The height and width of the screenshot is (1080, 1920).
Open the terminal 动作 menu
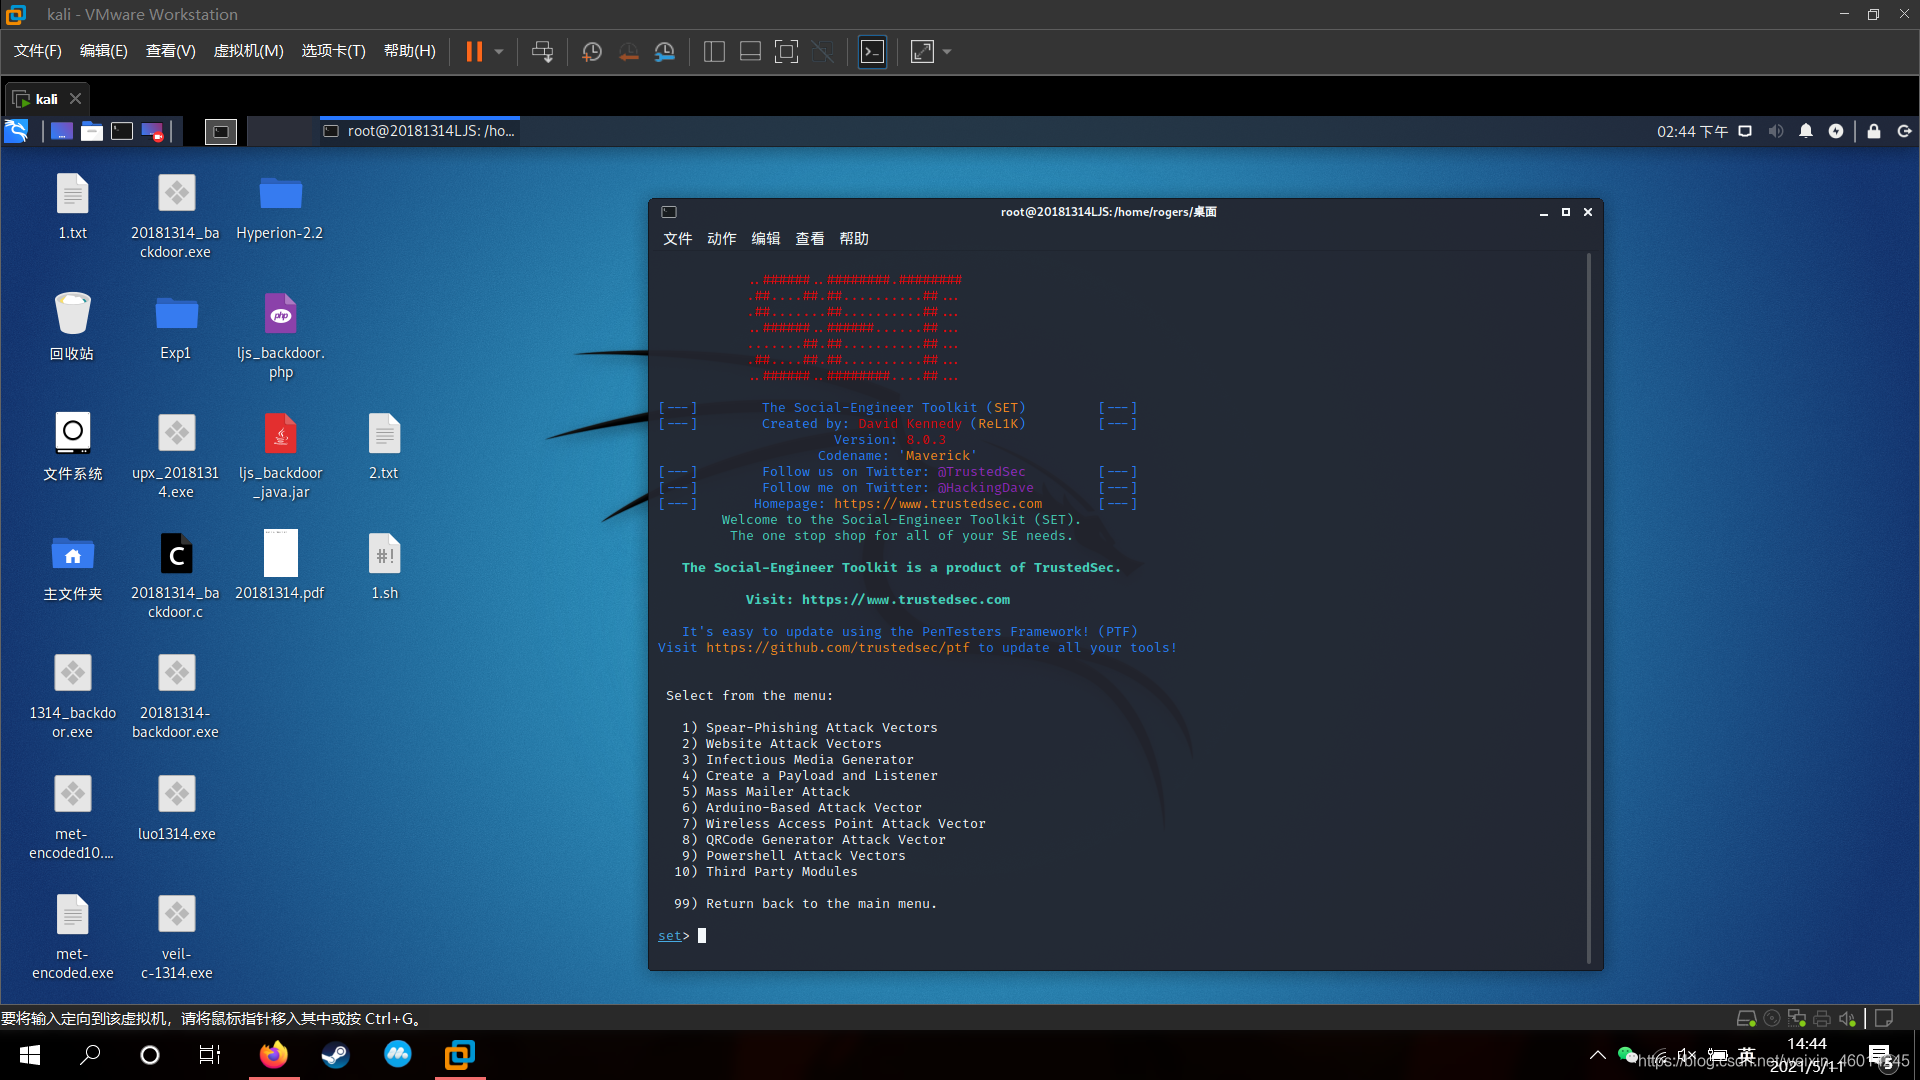point(721,239)
